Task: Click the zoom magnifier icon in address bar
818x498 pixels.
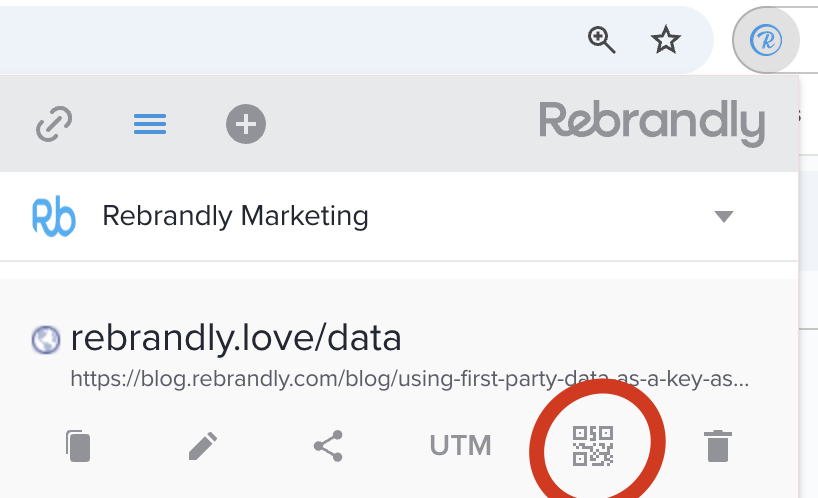Action: coord(602,40)
